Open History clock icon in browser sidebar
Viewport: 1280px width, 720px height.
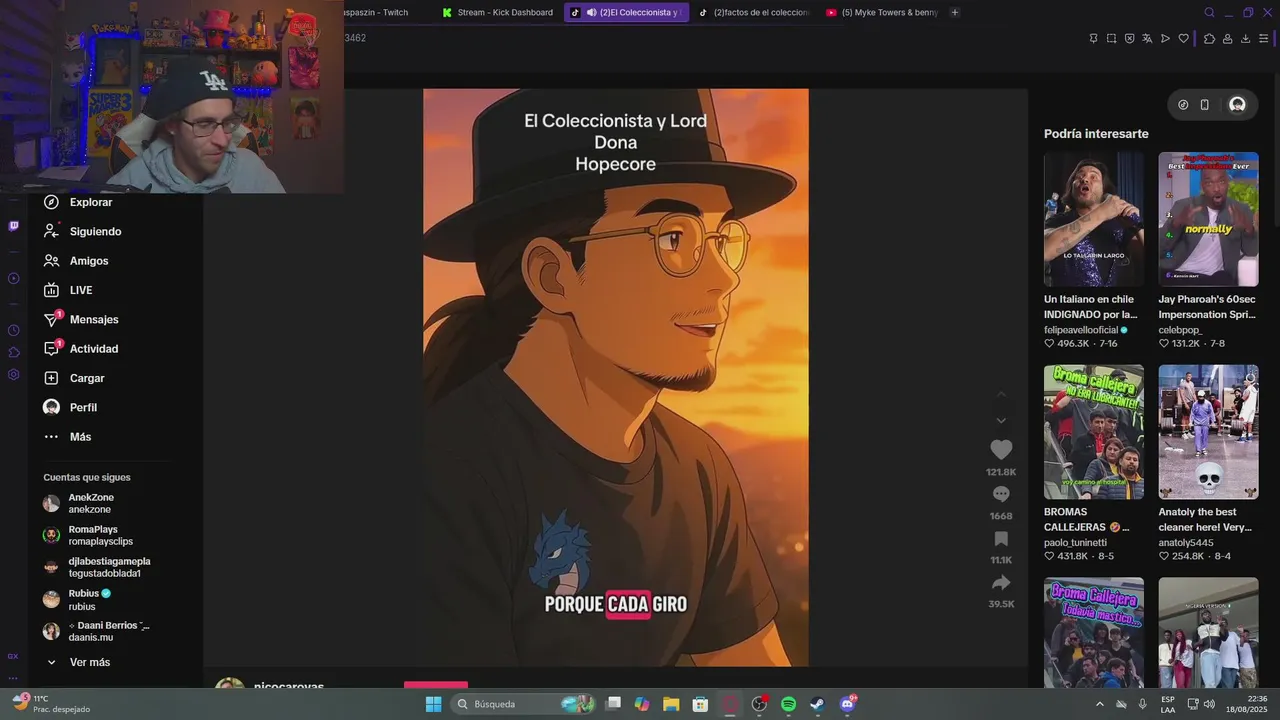(x=13, y=330)
